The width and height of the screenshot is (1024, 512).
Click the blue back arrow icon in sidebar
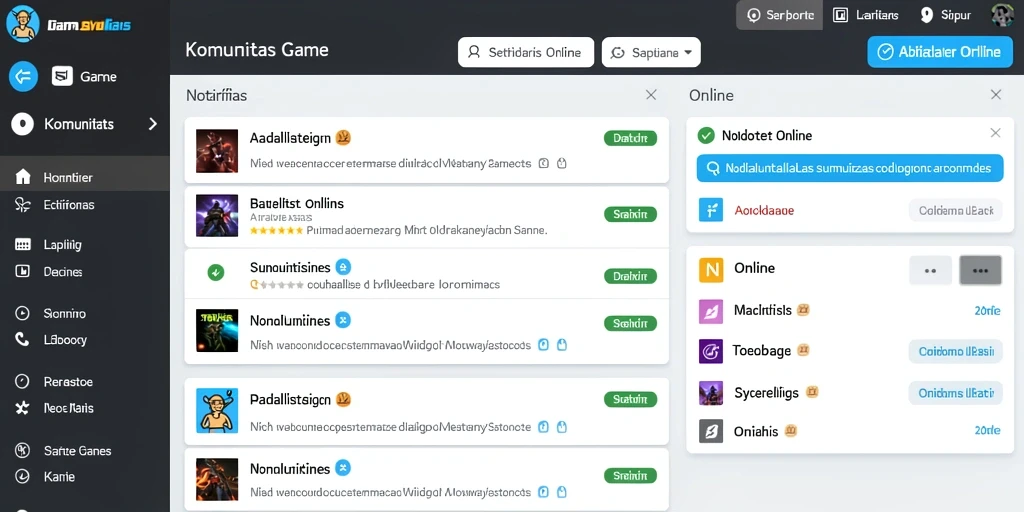(23, 77)
